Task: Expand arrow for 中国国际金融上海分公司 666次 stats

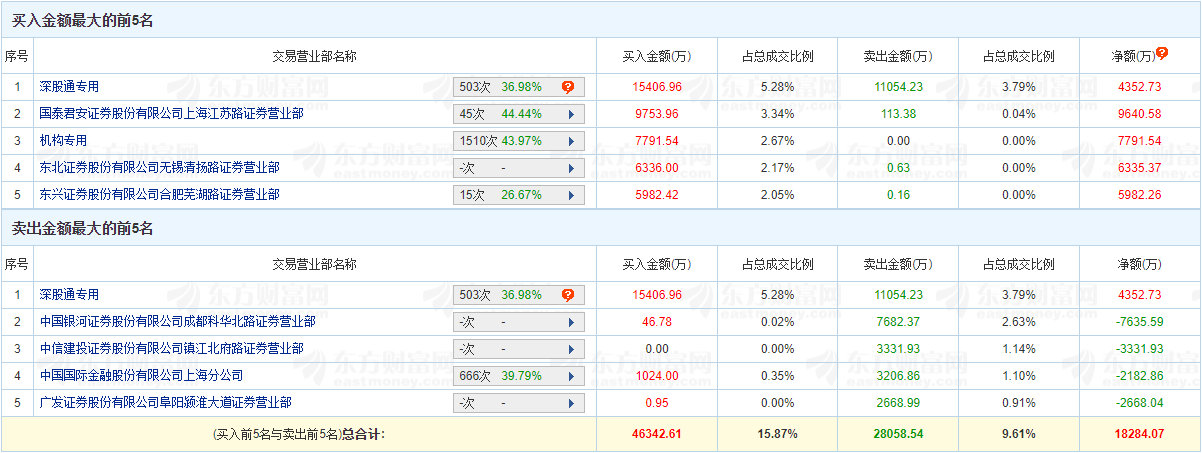Action: [571, 376]
